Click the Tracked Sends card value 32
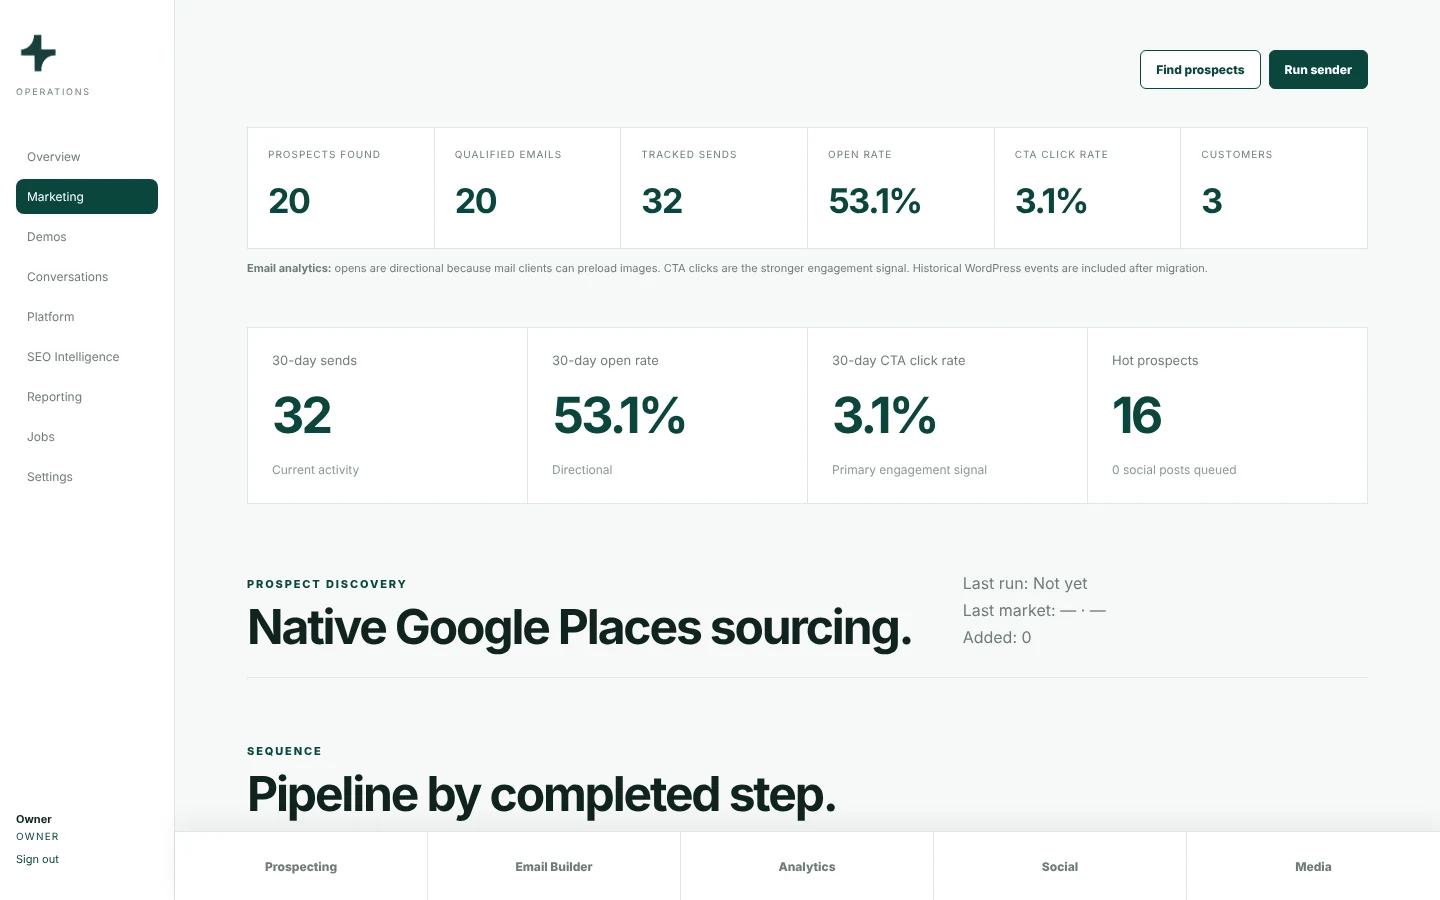The width and height of the screenshot is (1440, 900). tap(662, 201)
